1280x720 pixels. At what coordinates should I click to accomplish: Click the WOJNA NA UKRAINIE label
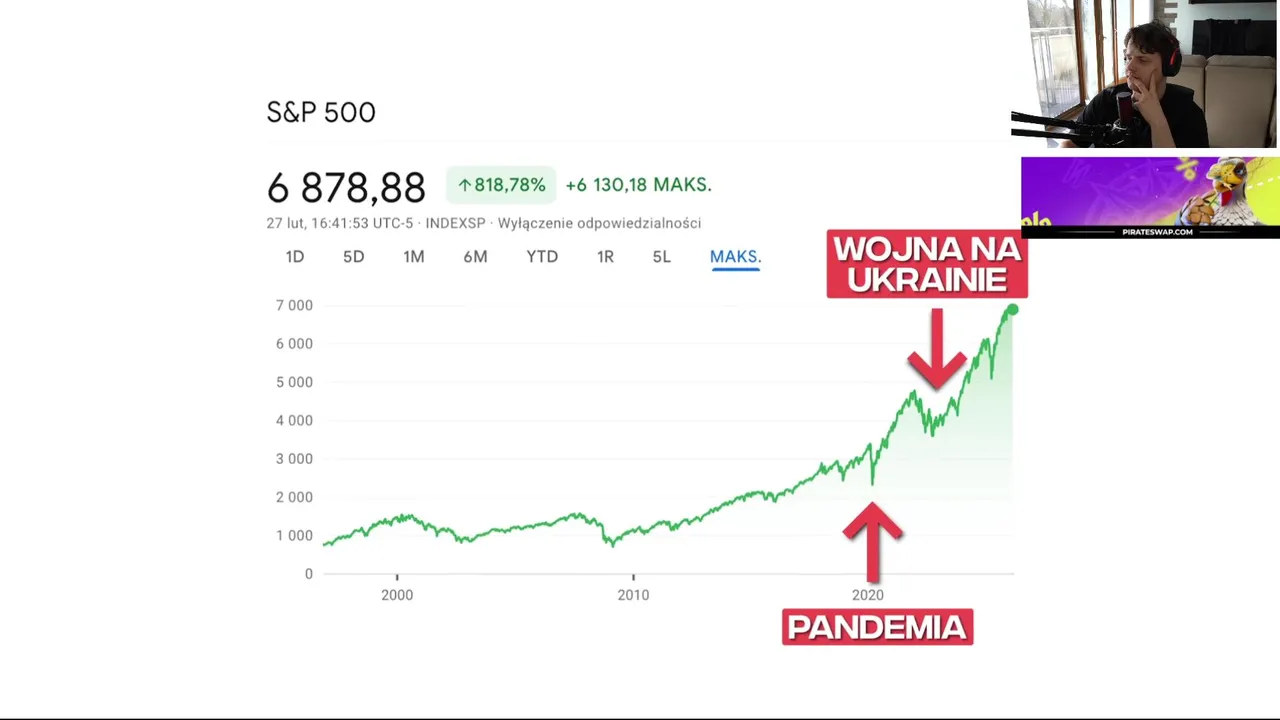pyautogui.click(x=926, y=264)
